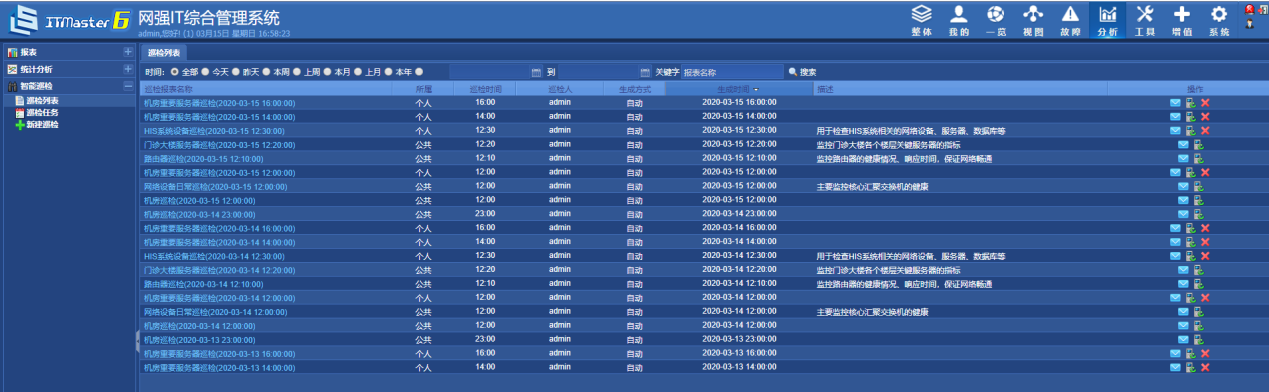Open the end date calendar picker
This screenshot has width=1269, height=392.
(x=645, y=72)
